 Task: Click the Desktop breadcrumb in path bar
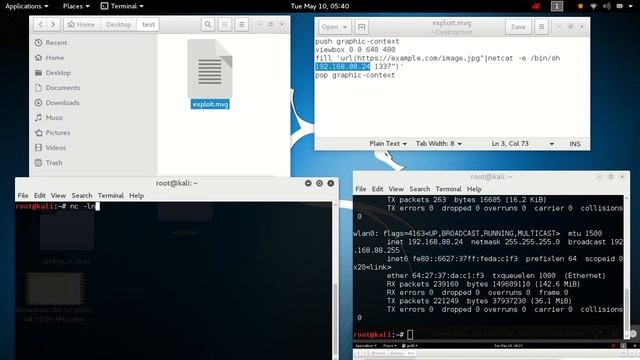(119, 24)
